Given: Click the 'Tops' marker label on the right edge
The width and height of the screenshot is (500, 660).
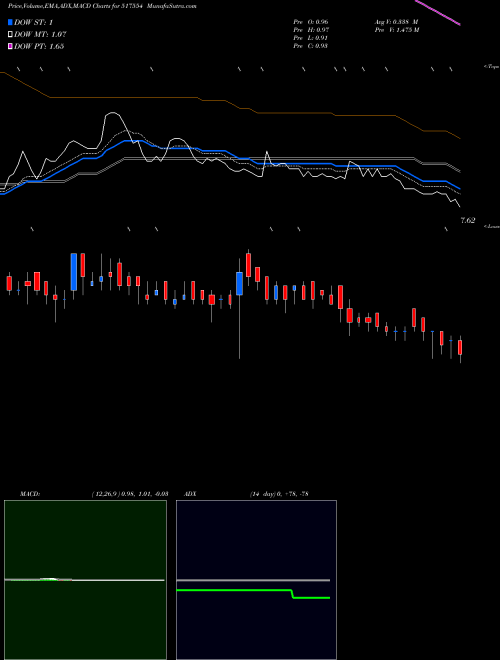Looking at the screenshot, I should pos(492,67).
